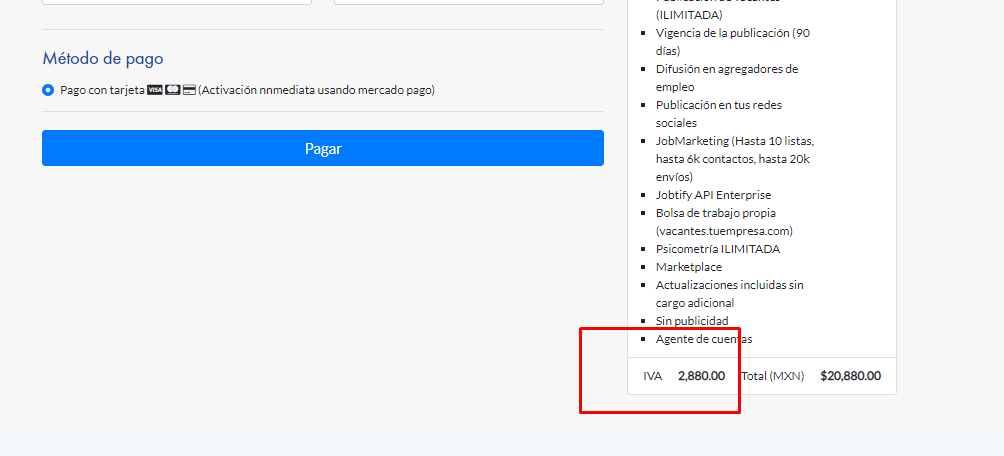Screen dimensions: 1004x456
Task: Click the total amount $20,880.00
Action: 850,376
